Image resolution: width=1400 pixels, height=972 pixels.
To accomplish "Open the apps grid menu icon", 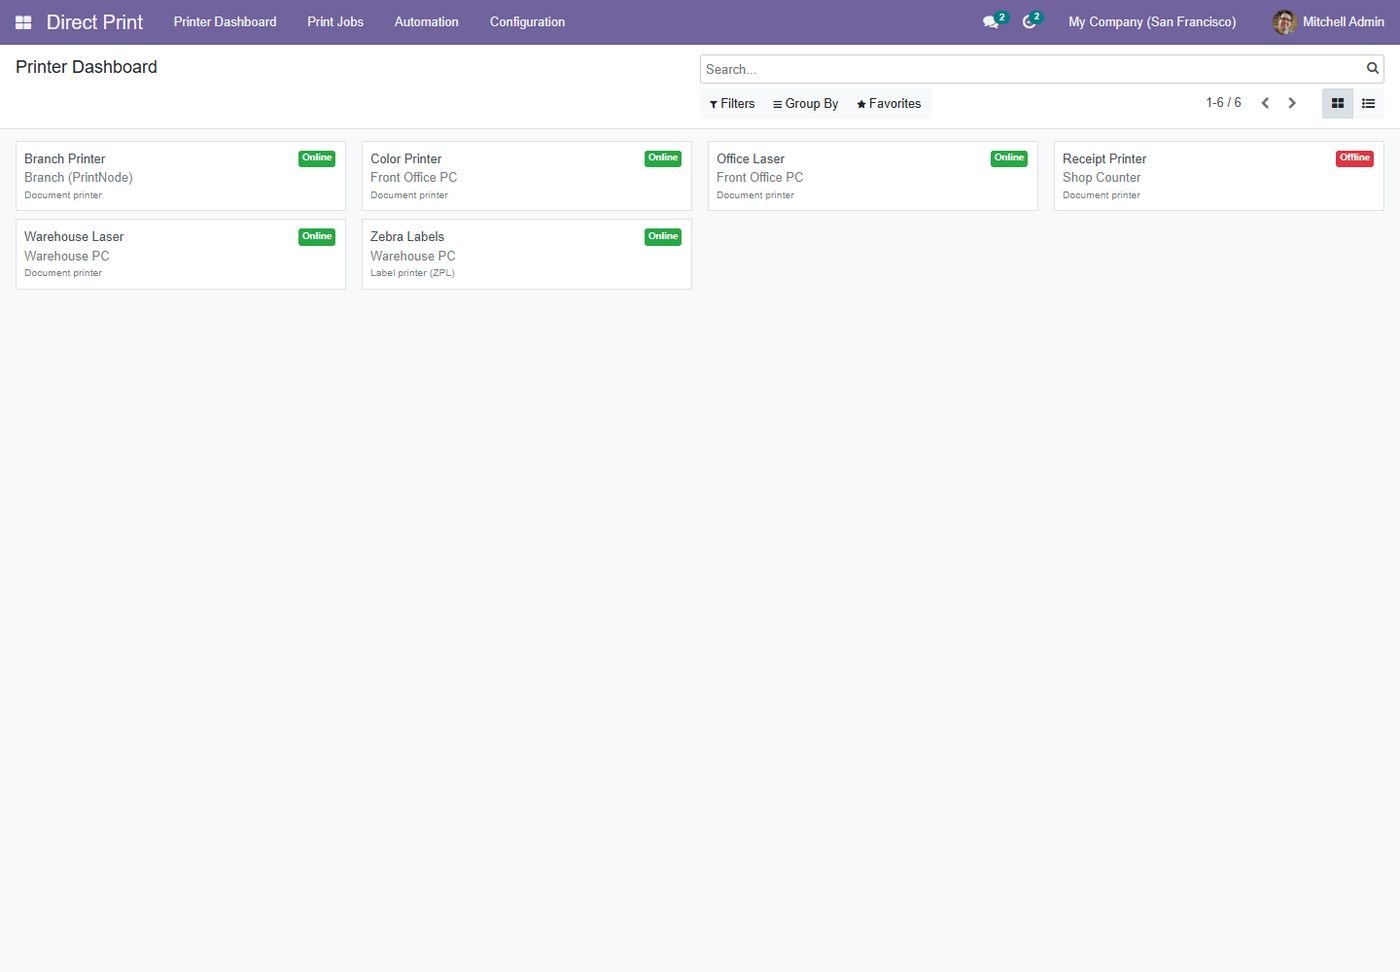I will (x=23, y=22).
